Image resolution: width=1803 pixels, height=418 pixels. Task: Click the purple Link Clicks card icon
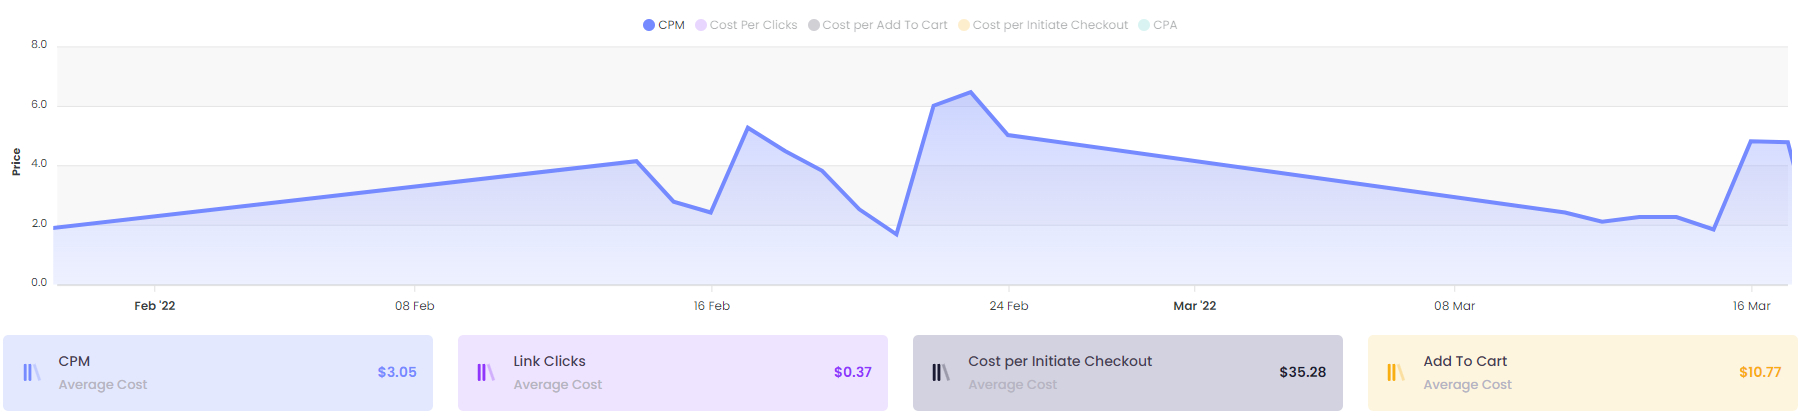486,373
